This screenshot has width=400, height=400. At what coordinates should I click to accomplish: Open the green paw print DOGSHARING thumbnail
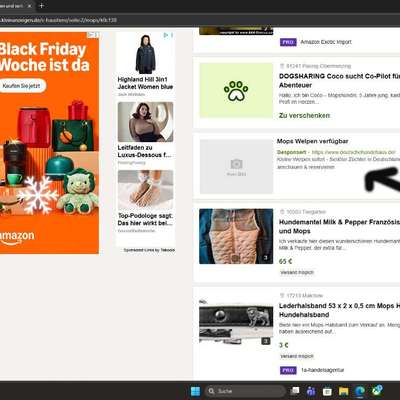coord(236,90)
